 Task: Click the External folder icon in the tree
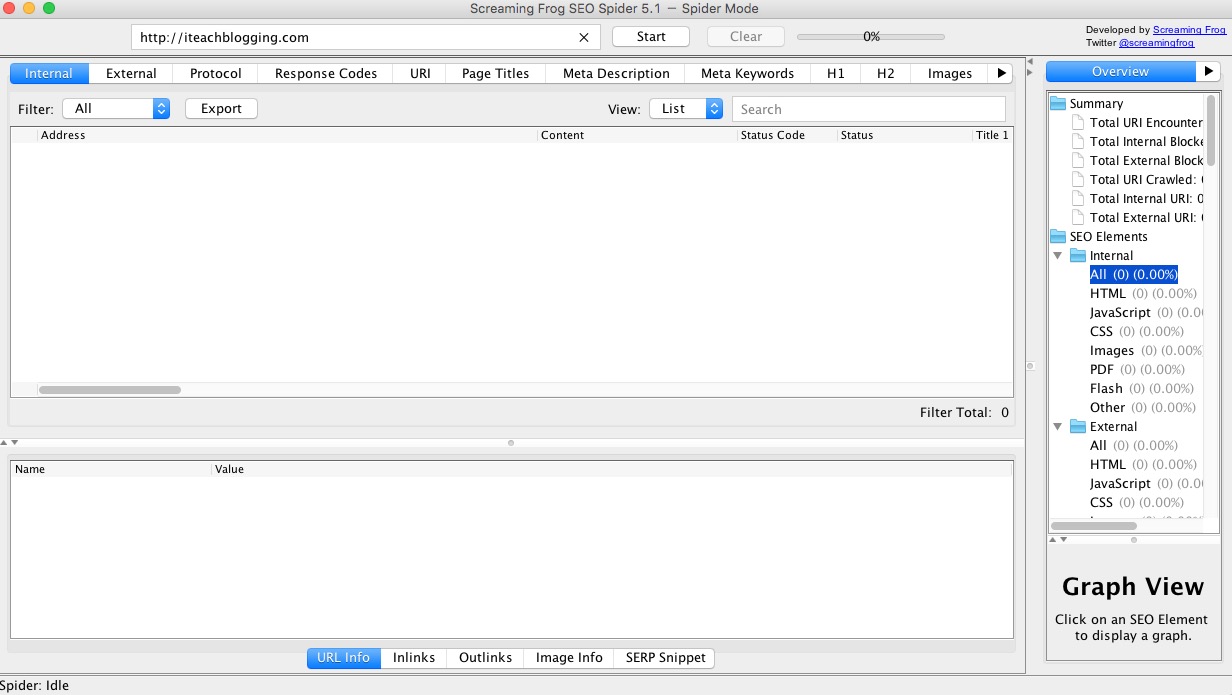coord(1078,427)
